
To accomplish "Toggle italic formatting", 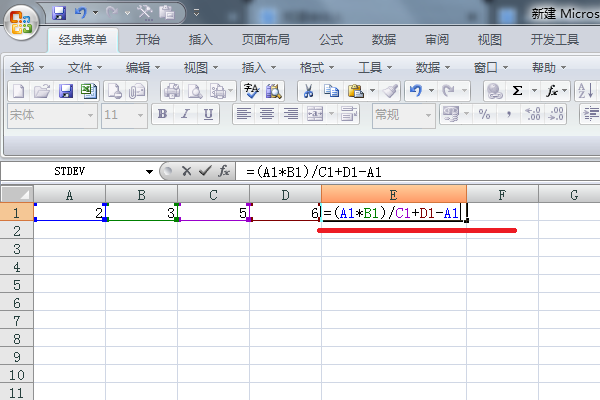I will (185, 114).
